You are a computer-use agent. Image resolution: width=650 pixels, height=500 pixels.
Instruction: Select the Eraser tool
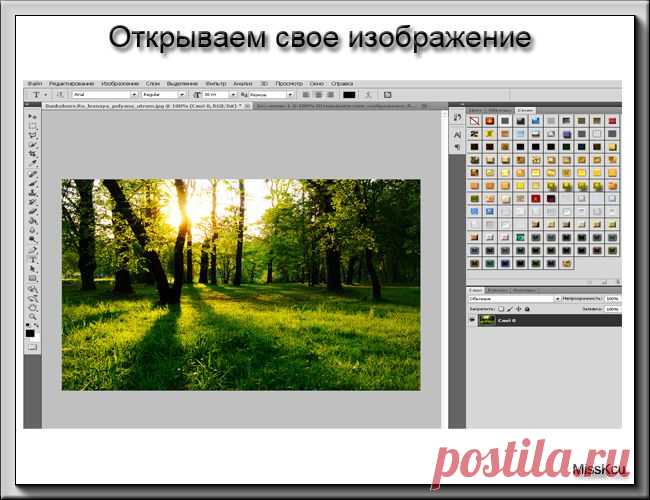tap(32, 211)
